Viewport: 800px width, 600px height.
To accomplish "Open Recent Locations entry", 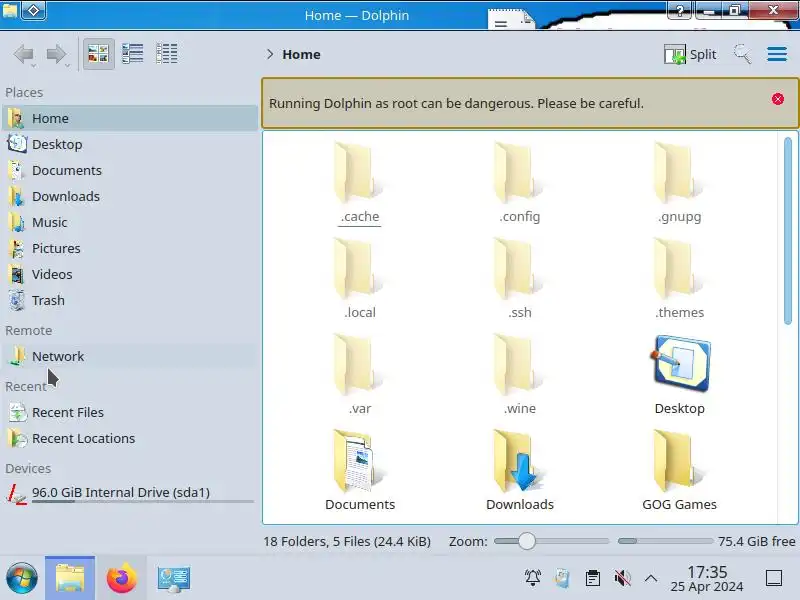I will [x=130, y=438].
